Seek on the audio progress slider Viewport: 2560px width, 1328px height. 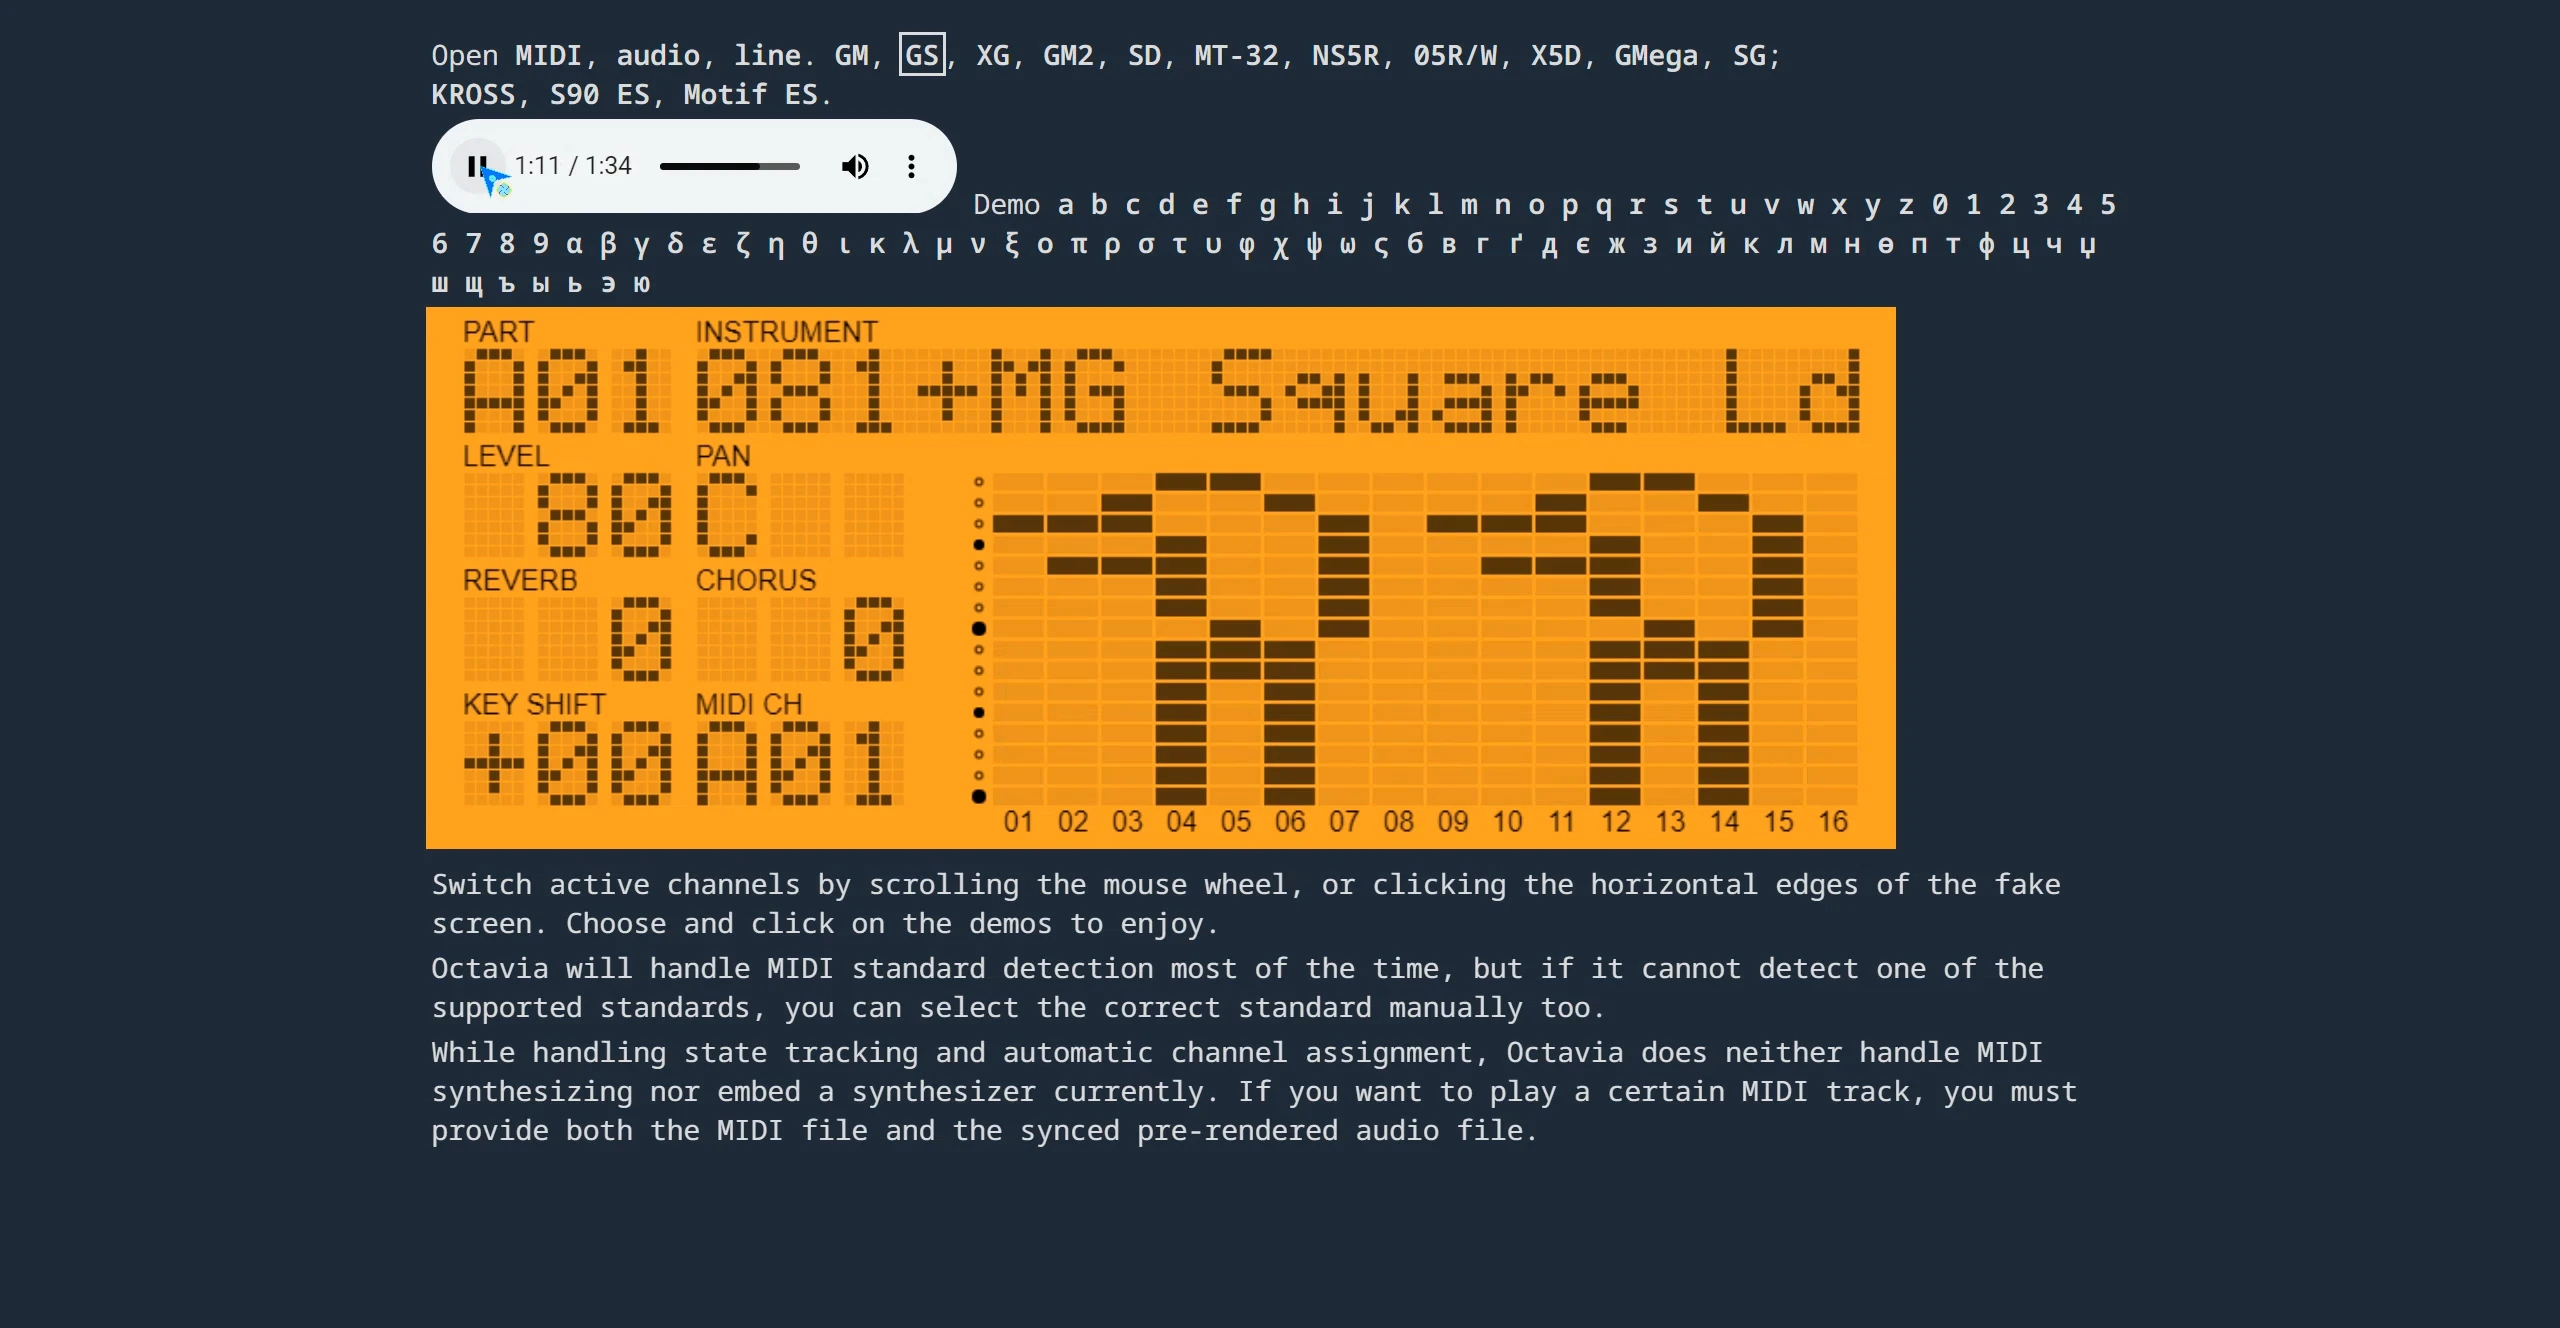[729, 166]
